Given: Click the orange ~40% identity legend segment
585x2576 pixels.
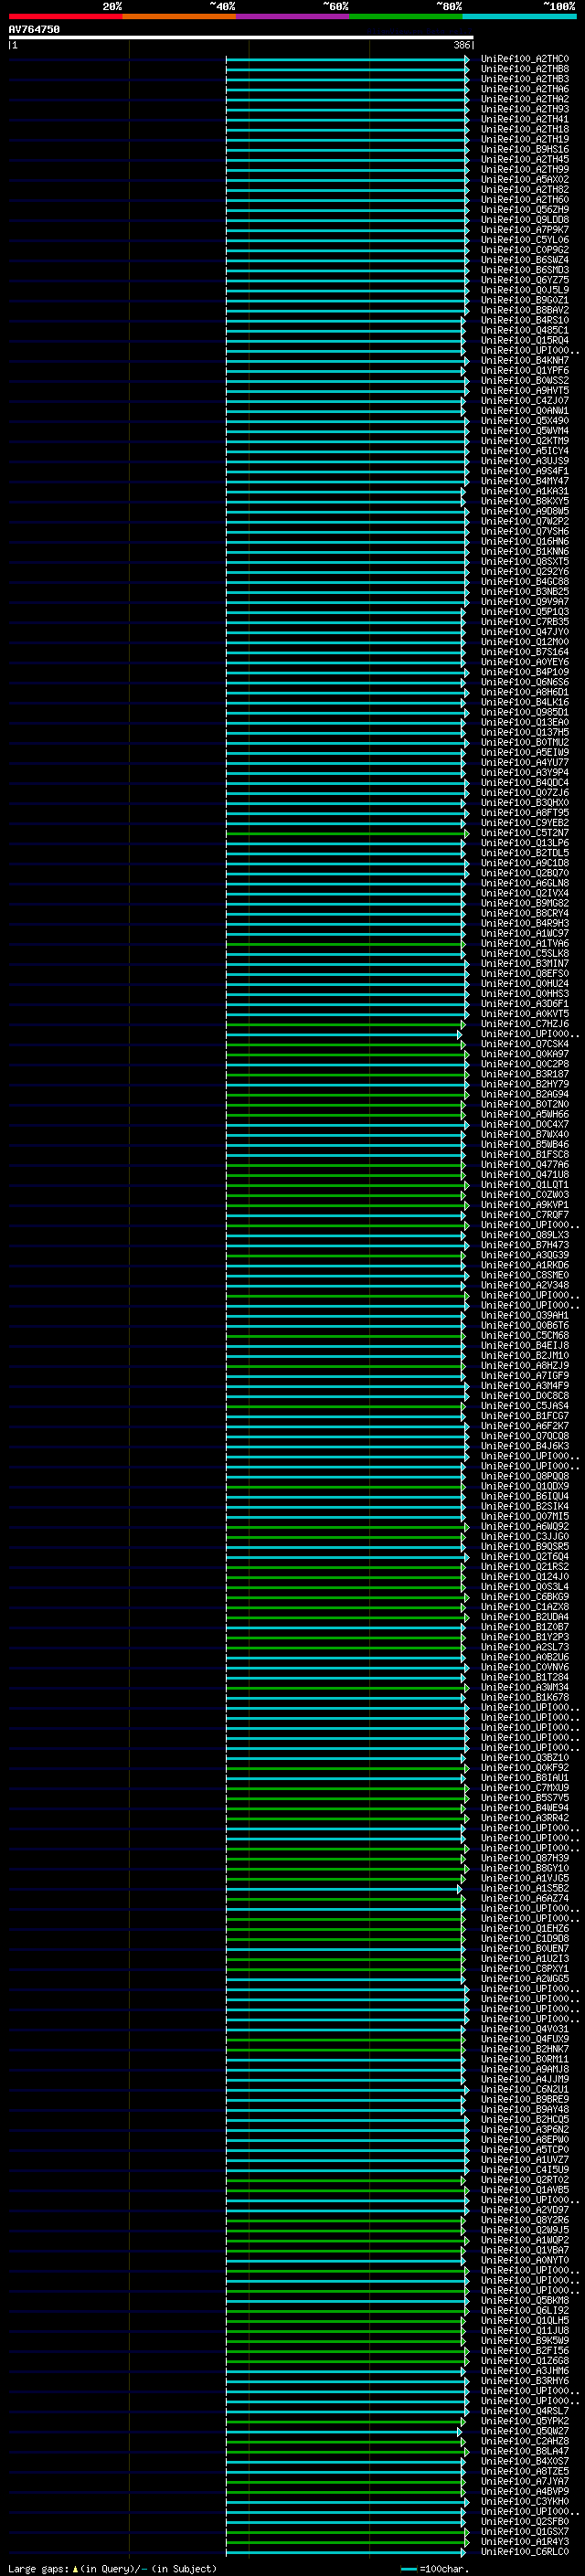Looking at the screenshot, I should pyautogui.click(x=178, y=16).
